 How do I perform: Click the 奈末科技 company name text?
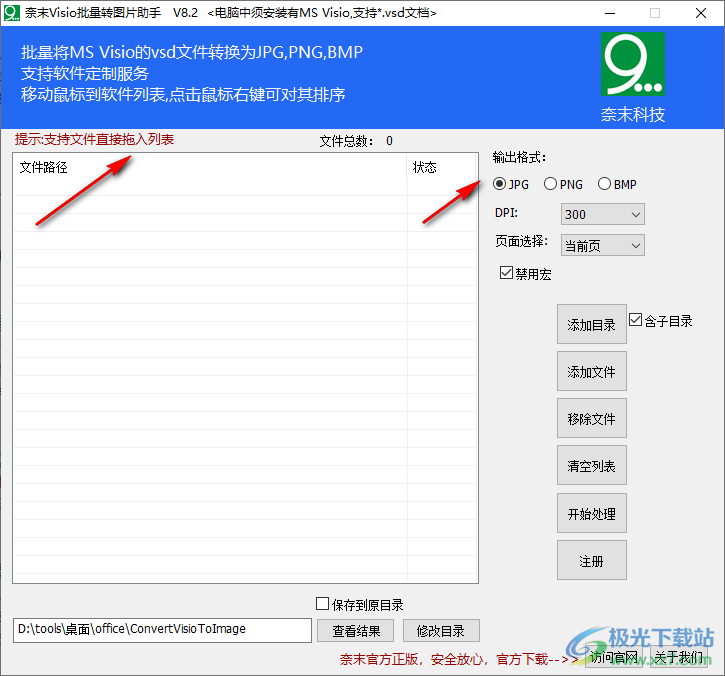pyautogui.click(x=633, y=114)
